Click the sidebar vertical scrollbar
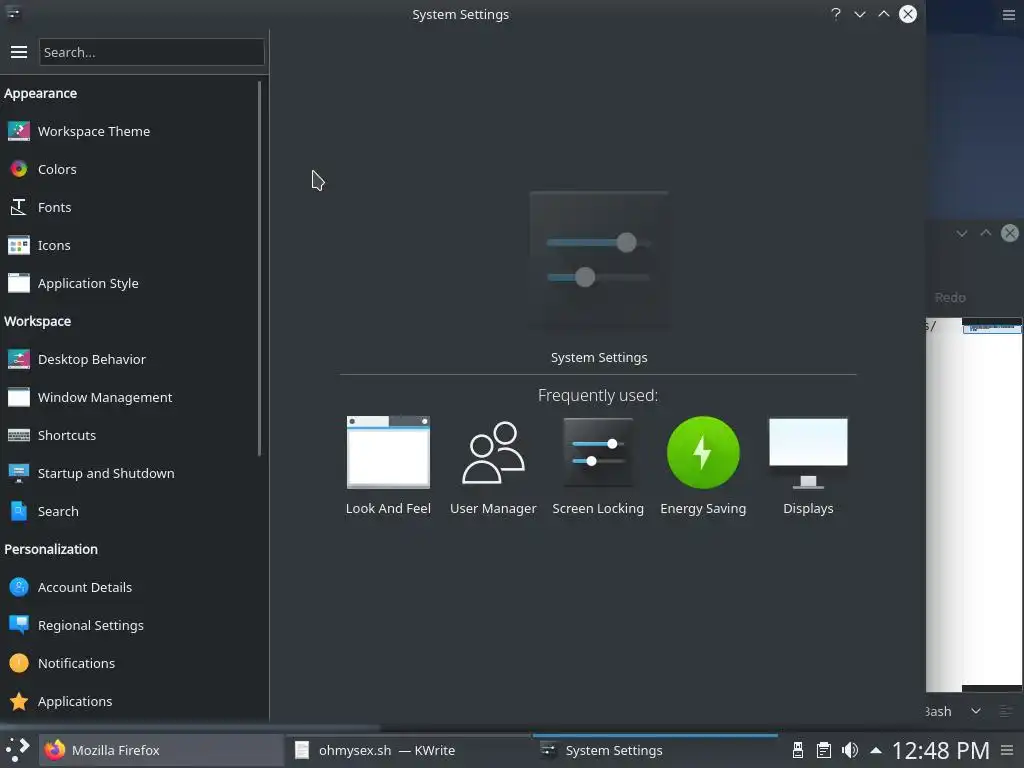 [260, 268]
